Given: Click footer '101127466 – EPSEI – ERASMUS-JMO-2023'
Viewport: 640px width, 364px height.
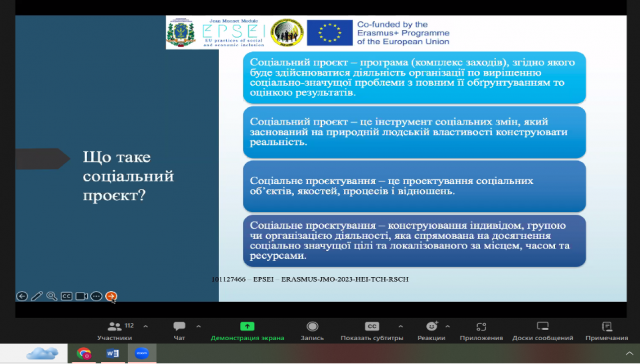Looking at the screenshot, I should pyautogui.click(x=310, y=279).
